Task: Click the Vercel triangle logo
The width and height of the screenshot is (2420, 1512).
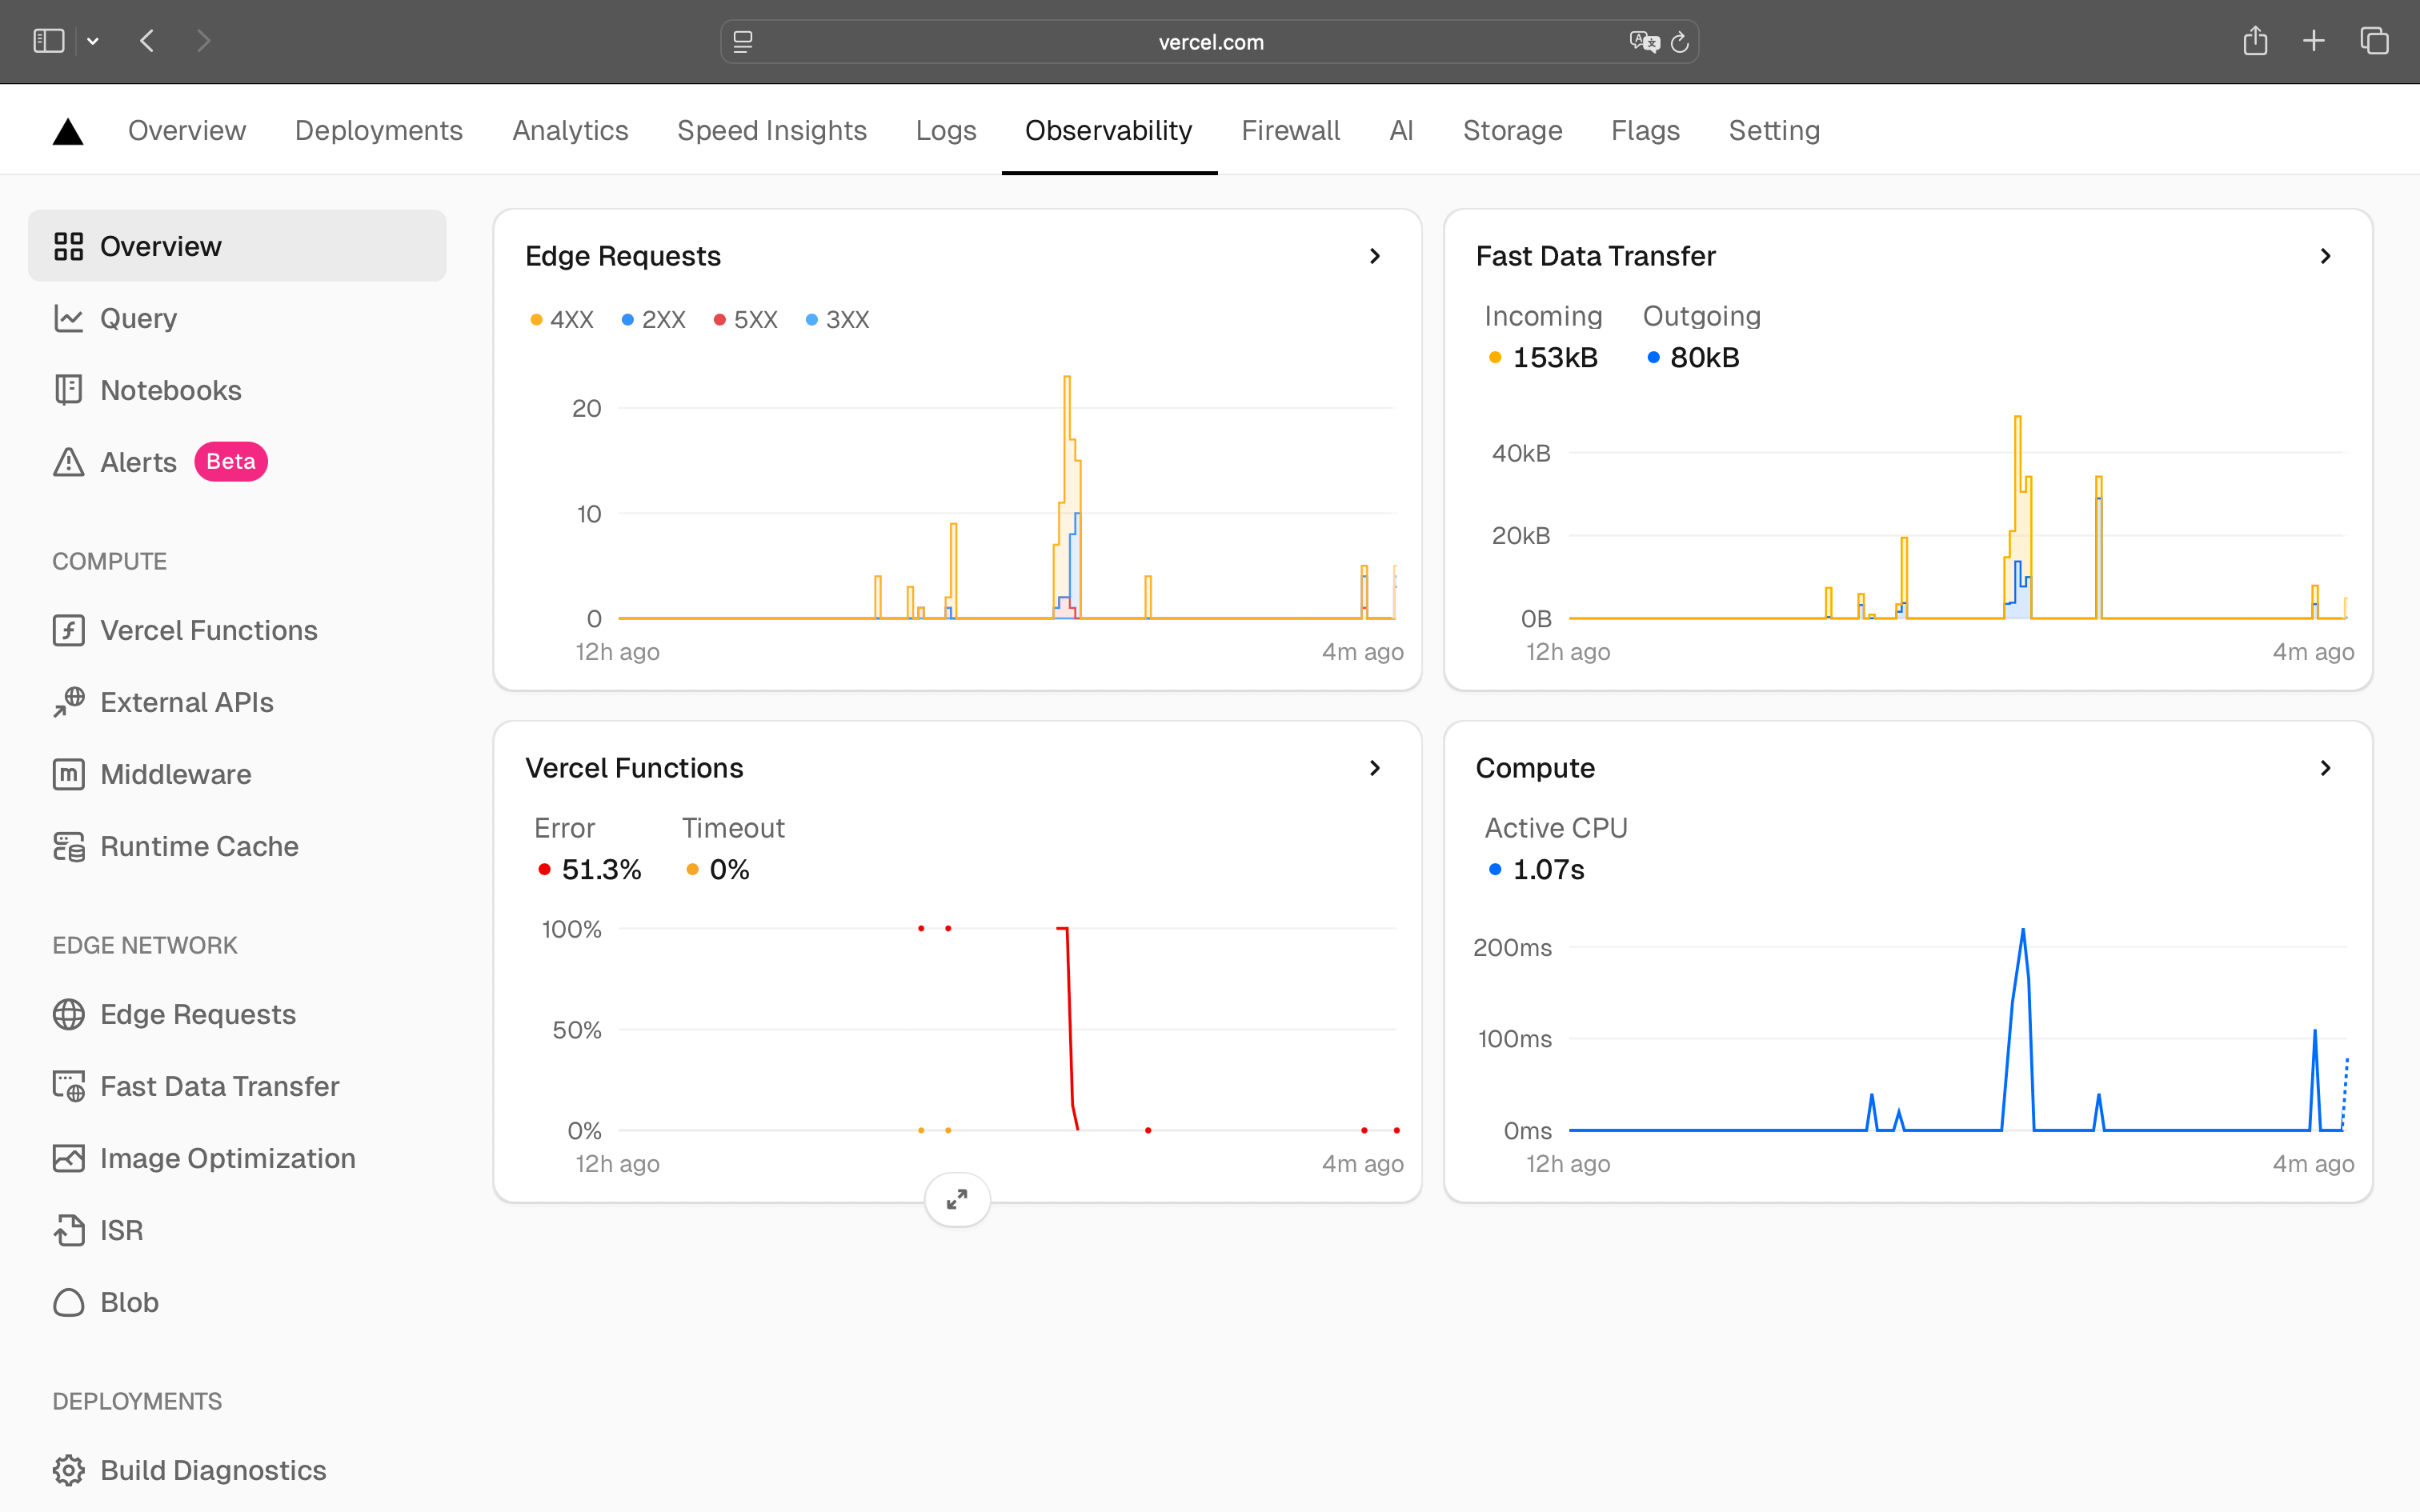Action: point(67,129)
